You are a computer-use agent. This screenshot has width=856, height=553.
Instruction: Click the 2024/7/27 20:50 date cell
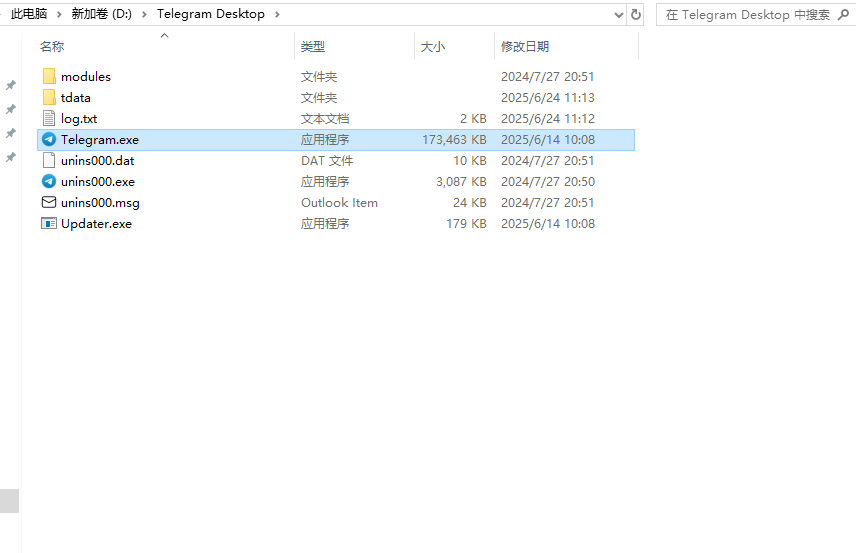pyautogui.click(x=548, y=182)
